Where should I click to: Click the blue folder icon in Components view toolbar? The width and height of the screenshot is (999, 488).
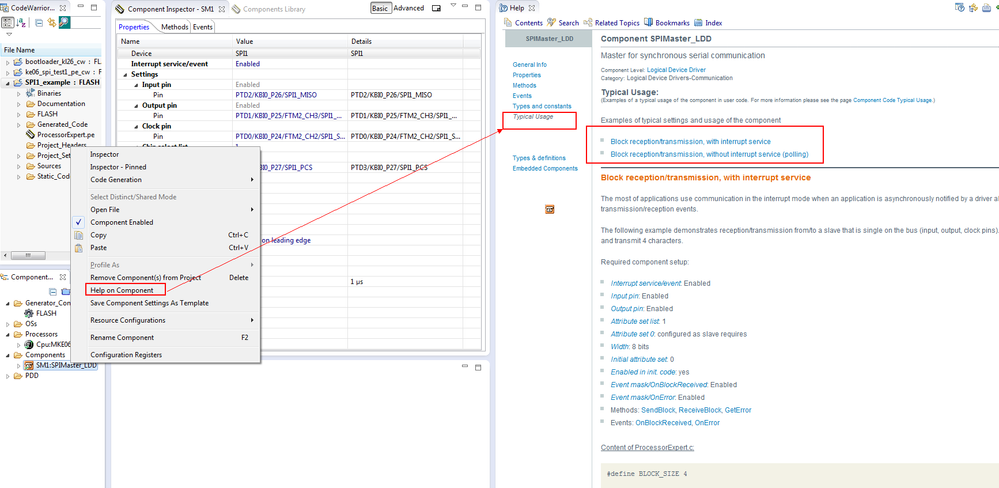pyautogui.click(x=65, y=292)
